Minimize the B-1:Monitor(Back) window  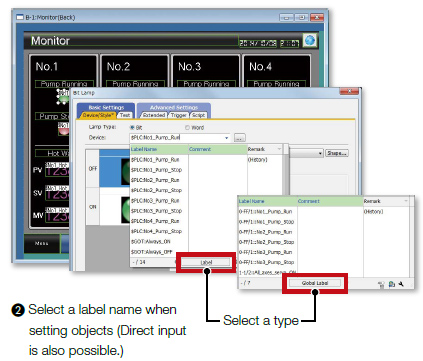287,17
